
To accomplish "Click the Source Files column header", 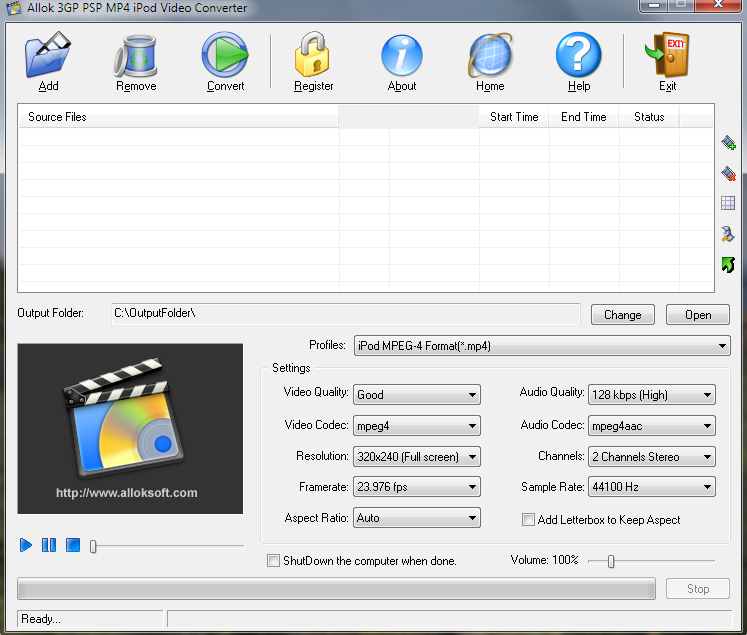I will click(178, 117).
